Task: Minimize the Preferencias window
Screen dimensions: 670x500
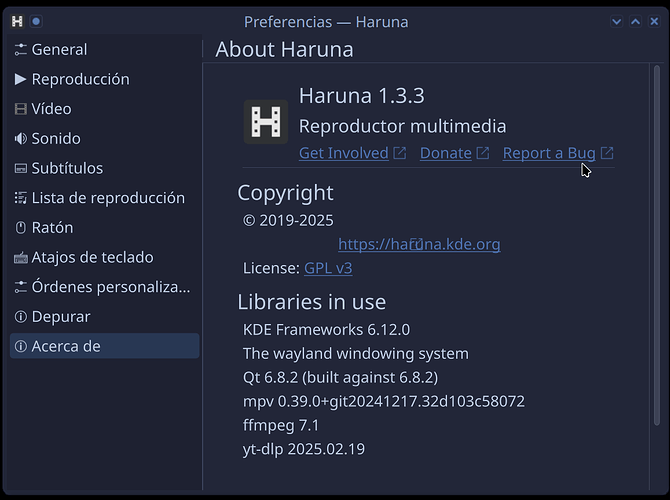Action: pyautogui.click(x=617, y=21)
